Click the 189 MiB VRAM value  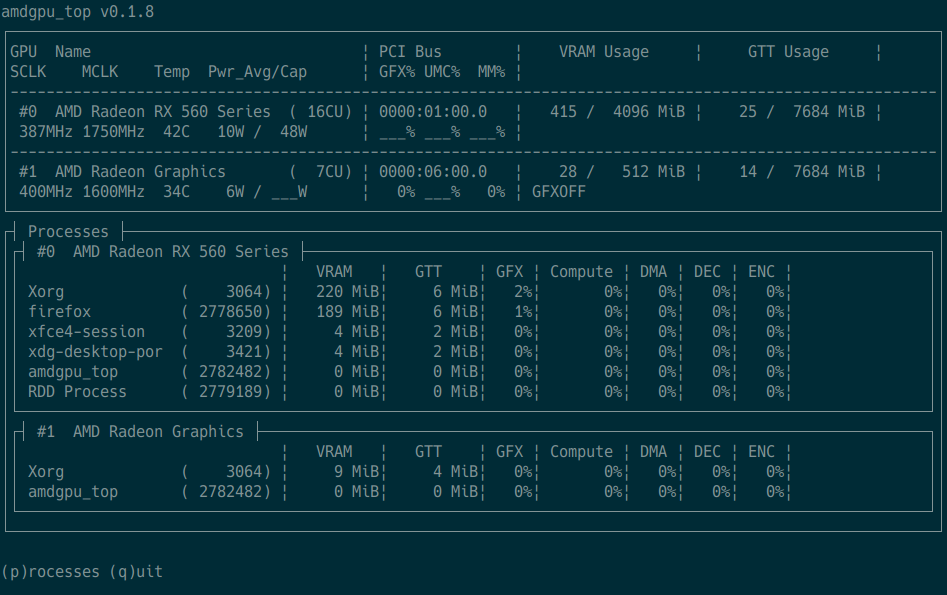tap(347, 312)
